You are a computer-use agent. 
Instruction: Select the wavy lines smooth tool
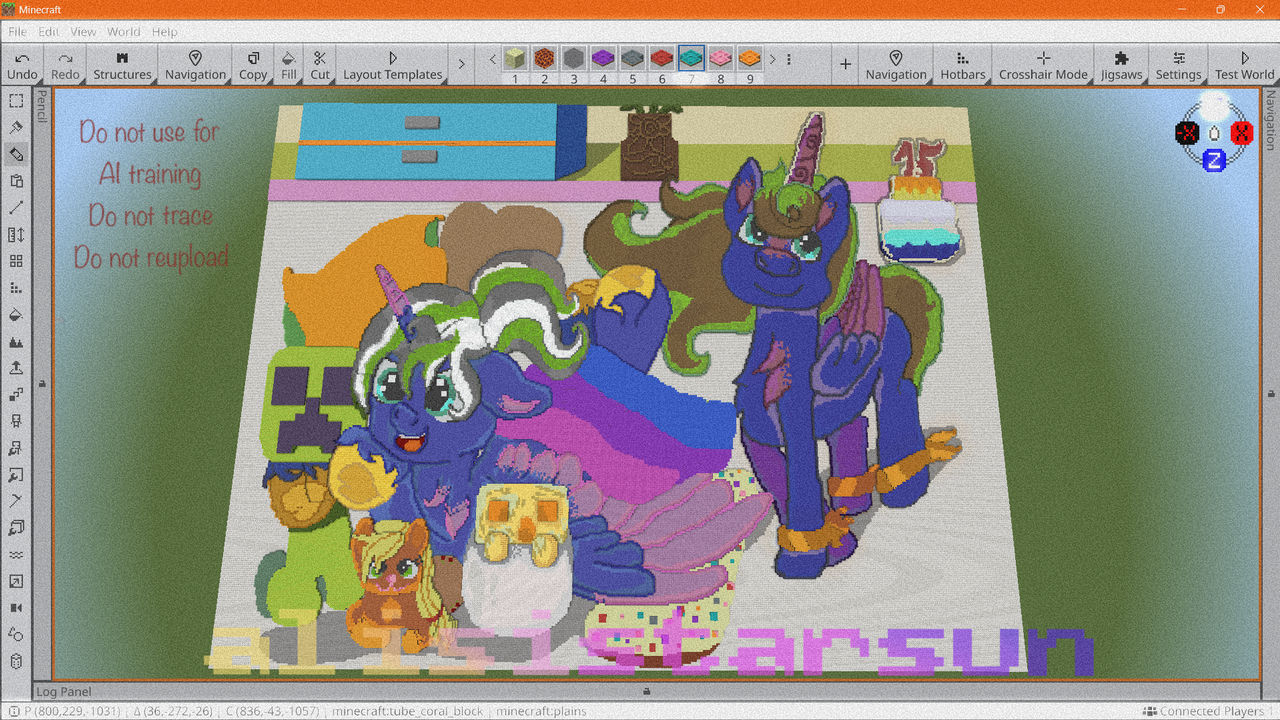click(x=16, y=554)
